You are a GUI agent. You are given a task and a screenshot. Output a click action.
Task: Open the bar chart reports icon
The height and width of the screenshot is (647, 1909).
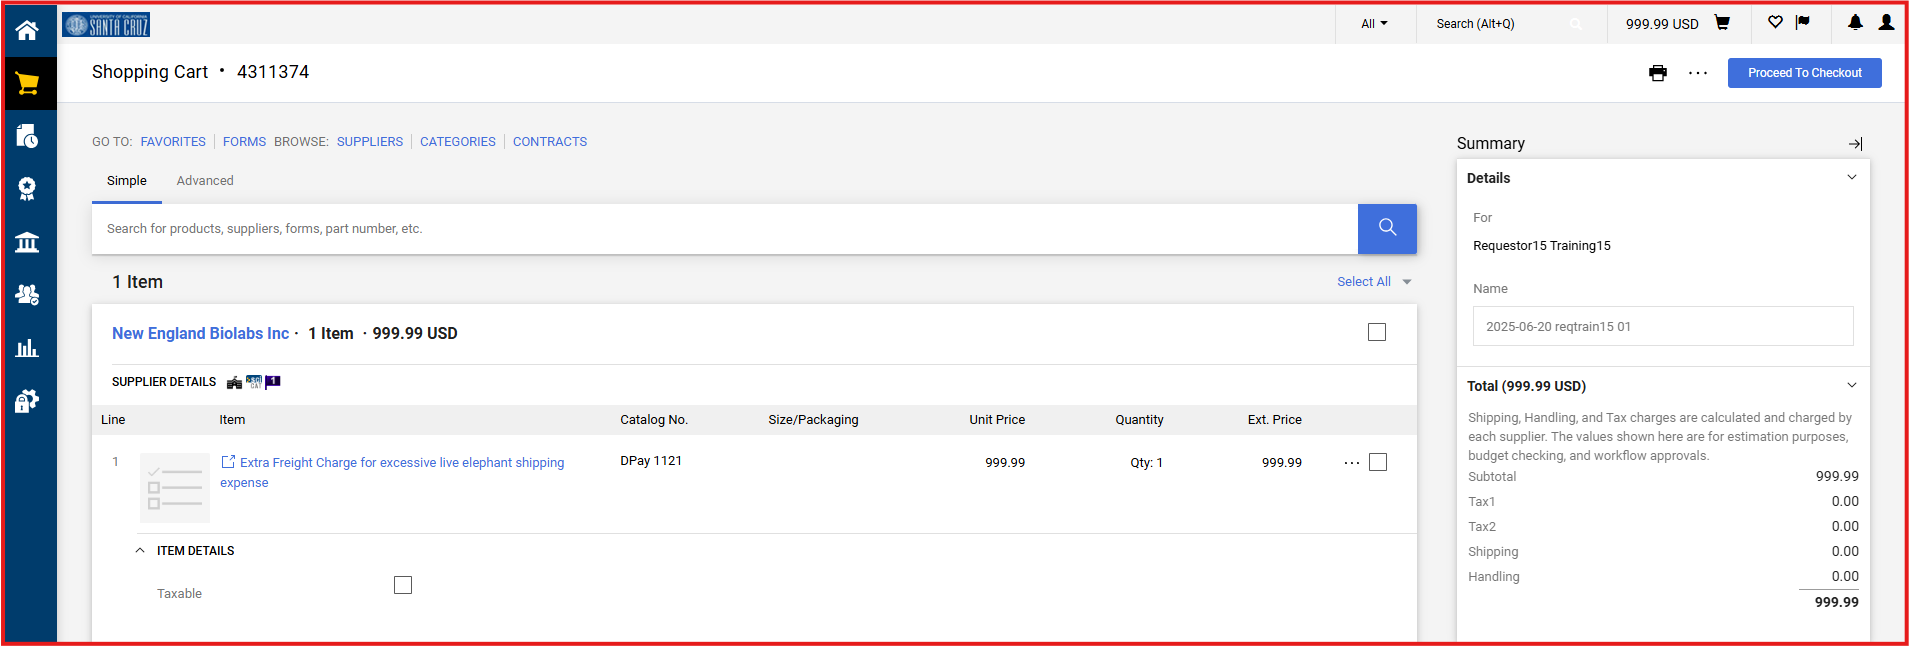click(x=27, y=348)
